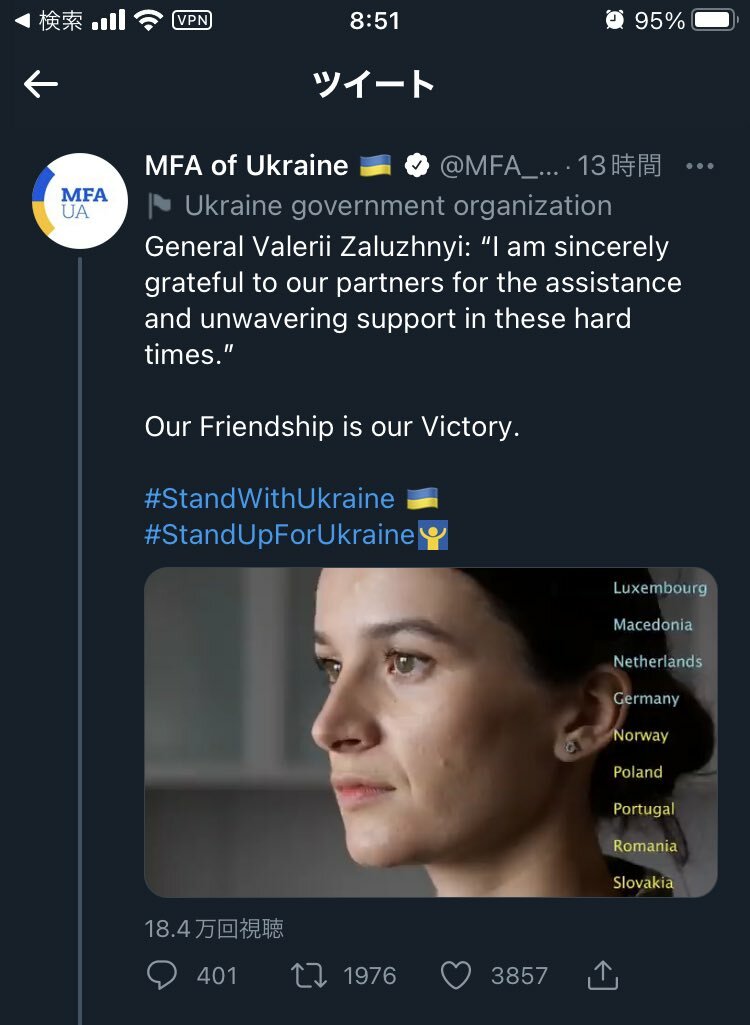750x1025 pixels.
Task: Return to 検索 app via status bar
Action: [x=49, y=21]
